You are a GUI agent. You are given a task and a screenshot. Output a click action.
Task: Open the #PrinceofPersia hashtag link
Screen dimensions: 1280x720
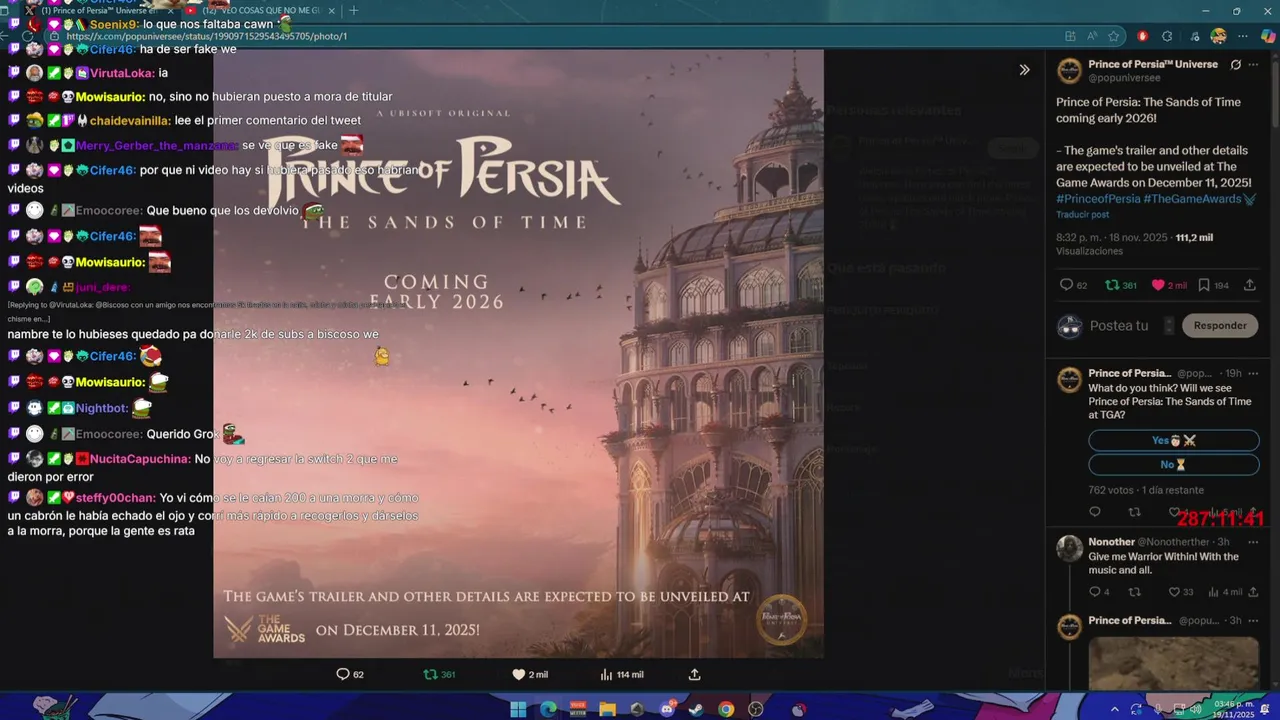[x=1098, y=199]
